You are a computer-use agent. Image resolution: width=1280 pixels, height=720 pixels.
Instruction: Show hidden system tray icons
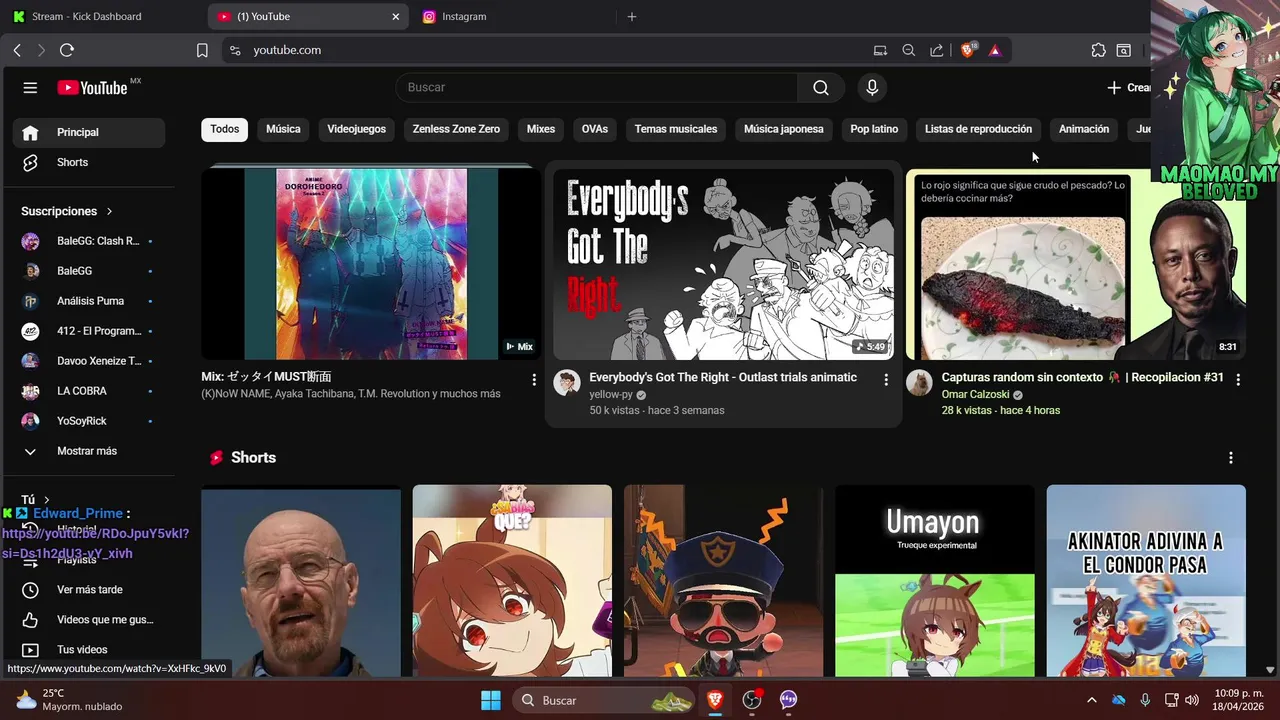(1091, 700)
